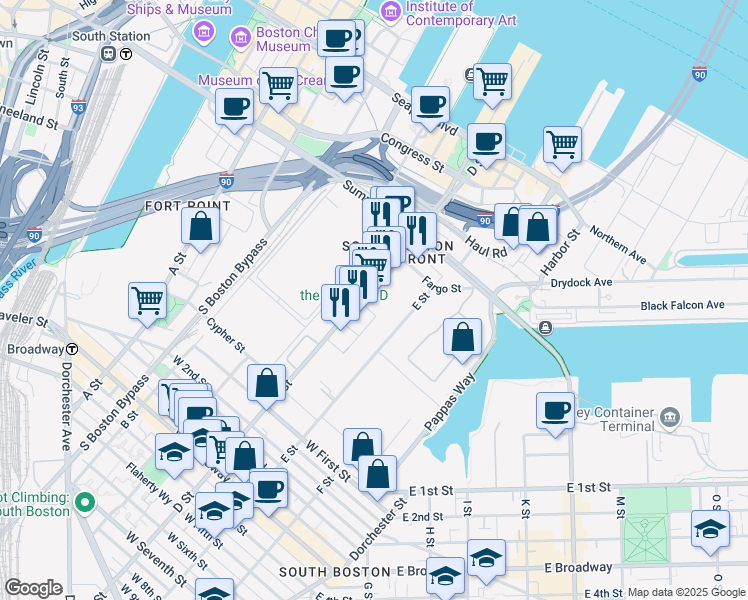Open the Google logo link
The width and height of the screenshot is (748, 600).
[33, 588]
